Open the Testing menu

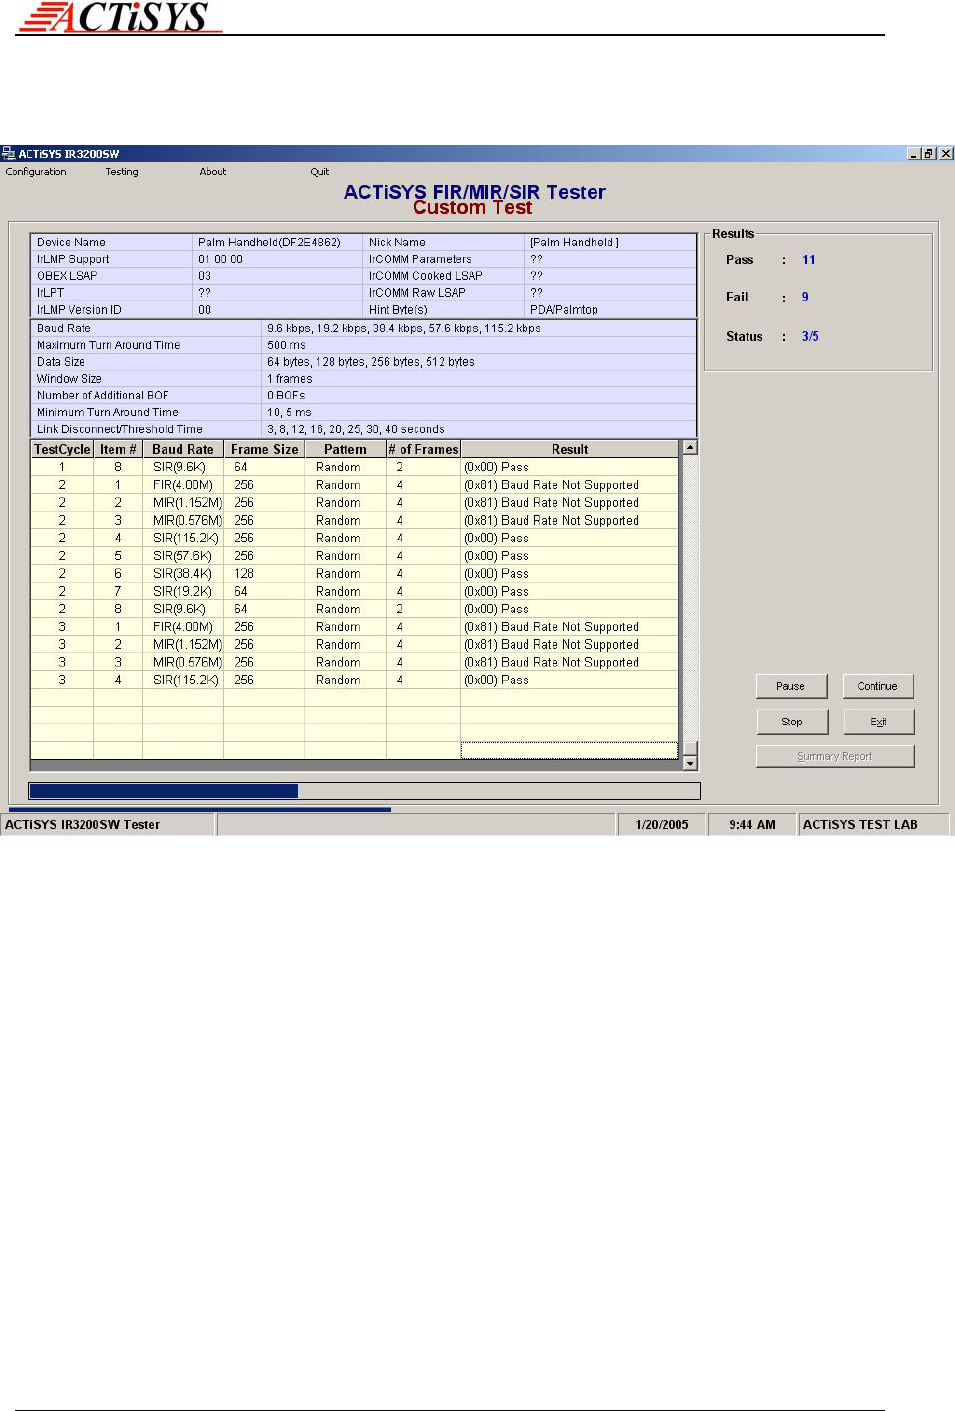point(122,172)
